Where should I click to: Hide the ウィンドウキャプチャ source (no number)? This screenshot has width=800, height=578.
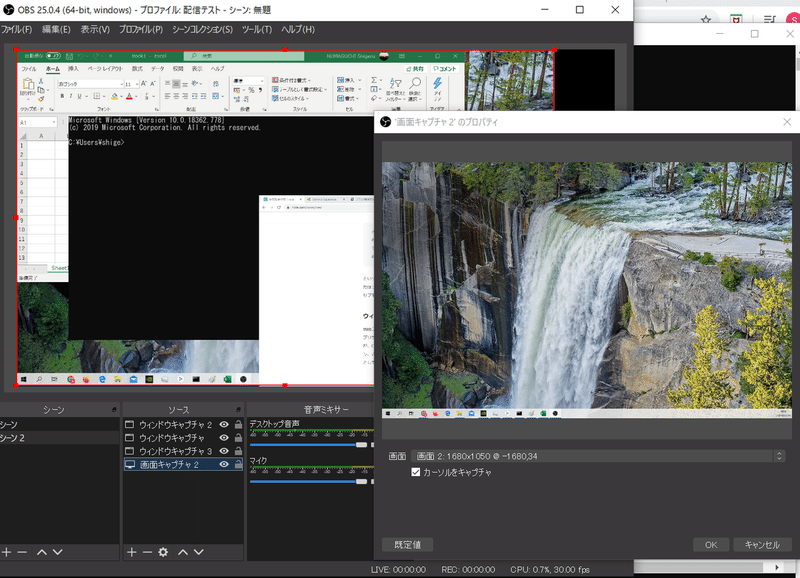(x=224, y=438)
